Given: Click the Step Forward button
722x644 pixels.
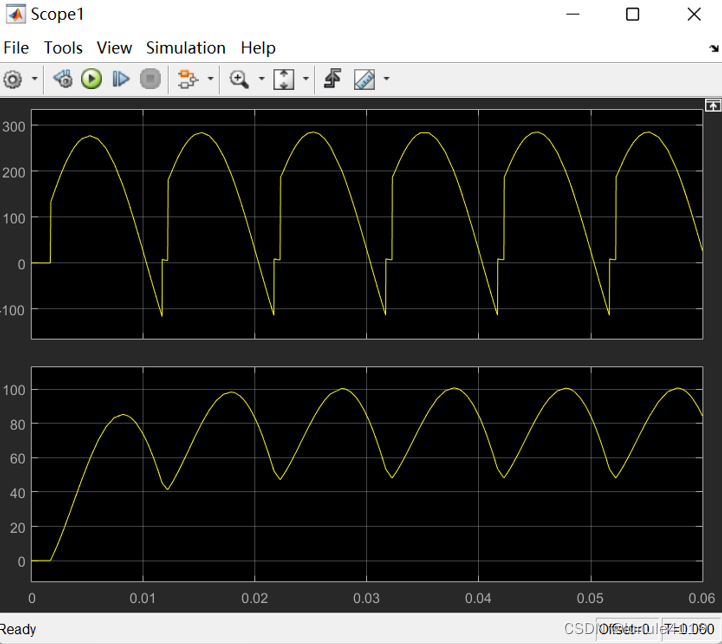Looking at the screenshot, I should (x=121, y=79).
